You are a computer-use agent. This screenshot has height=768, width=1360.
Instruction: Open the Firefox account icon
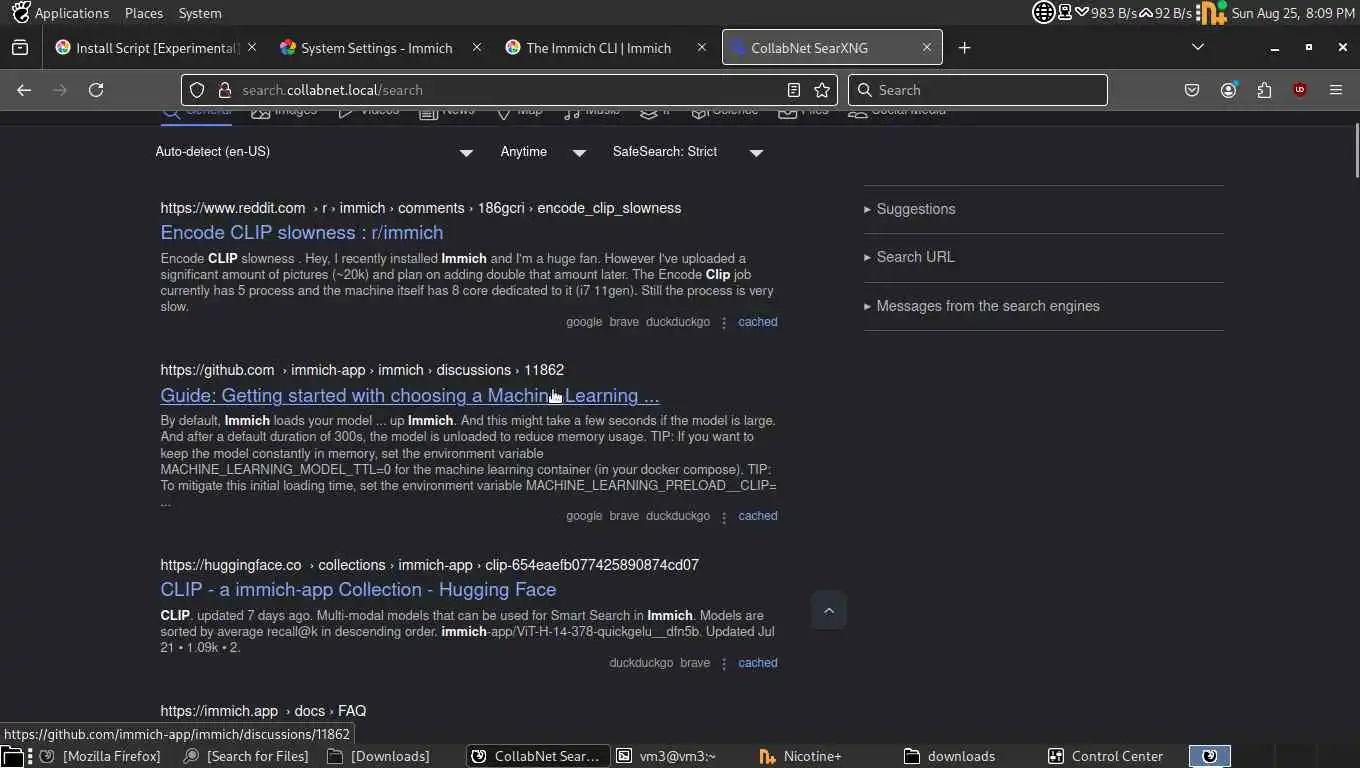(1228, 90)
